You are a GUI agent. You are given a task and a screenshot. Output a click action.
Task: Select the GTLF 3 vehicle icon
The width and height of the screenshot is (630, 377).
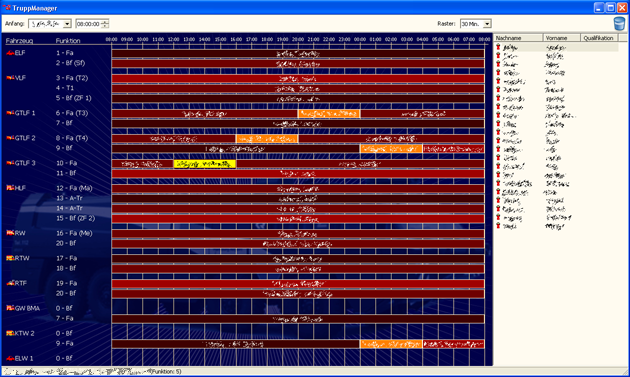coord(10,163)
